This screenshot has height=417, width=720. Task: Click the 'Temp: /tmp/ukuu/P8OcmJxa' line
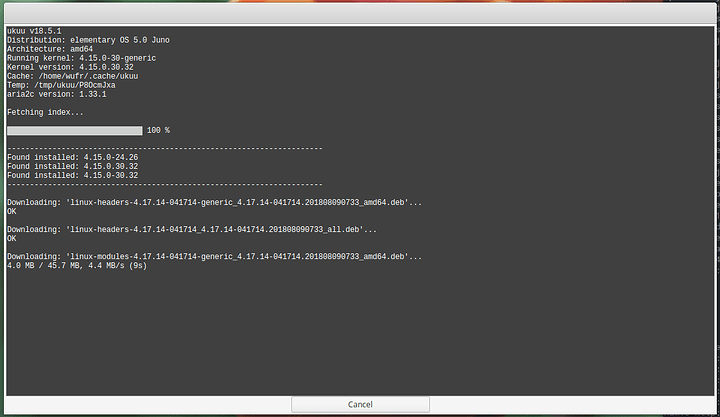pyautogui.click(x=61, y=85)
